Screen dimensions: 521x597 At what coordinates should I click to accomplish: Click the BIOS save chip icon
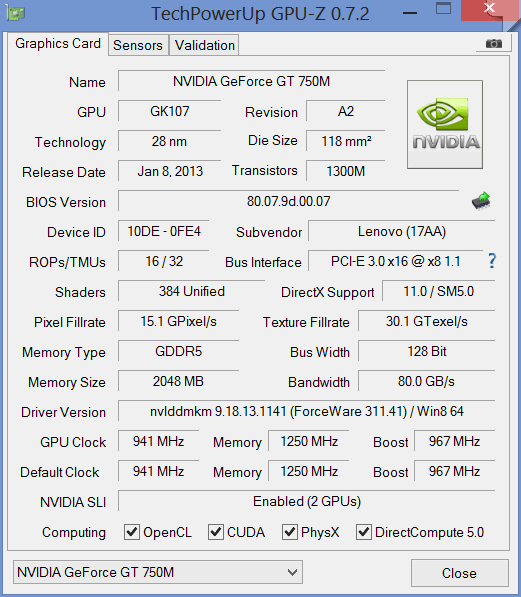click(x=481, y=201)
